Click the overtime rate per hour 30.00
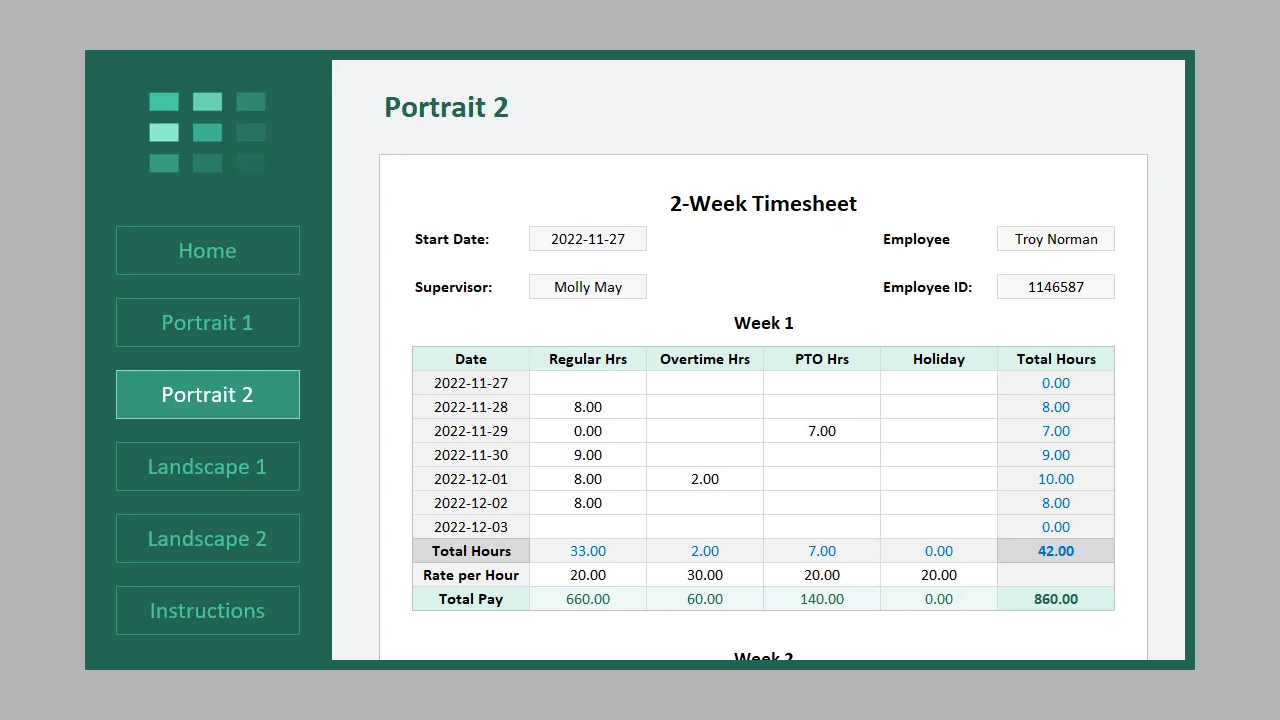The width and height of the screenshot is (1280, 720). tap(705, 575)
